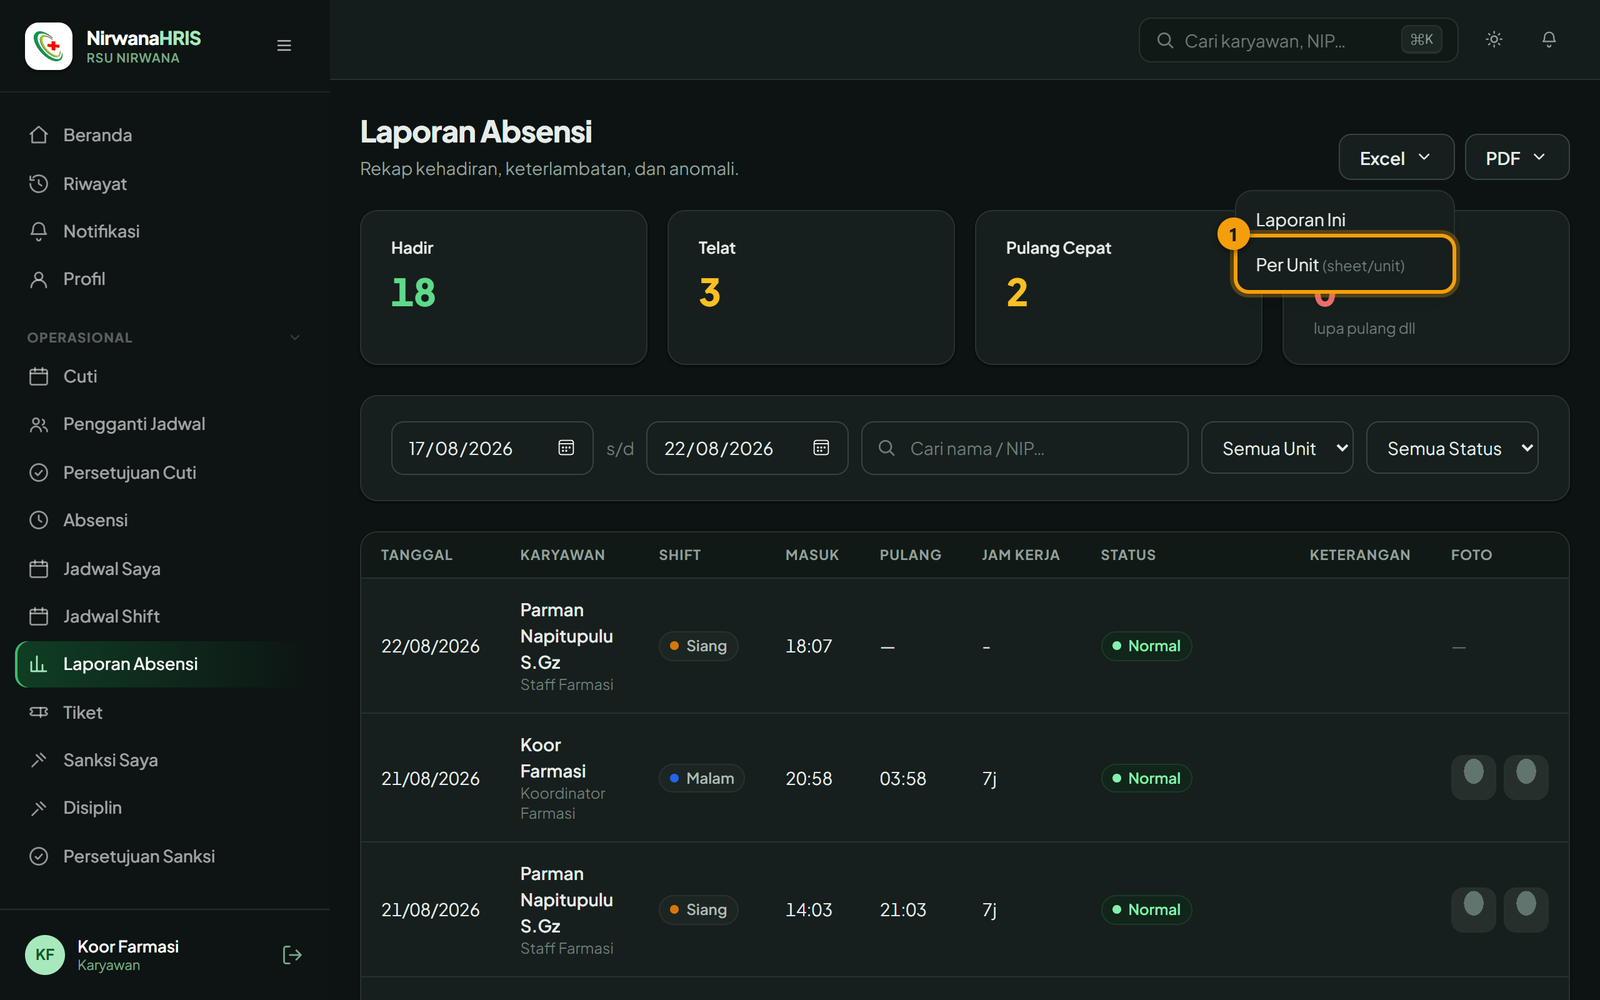
Task: Collapse the OPERASIONAL section chevron
Action: click(x=295, y=338)
